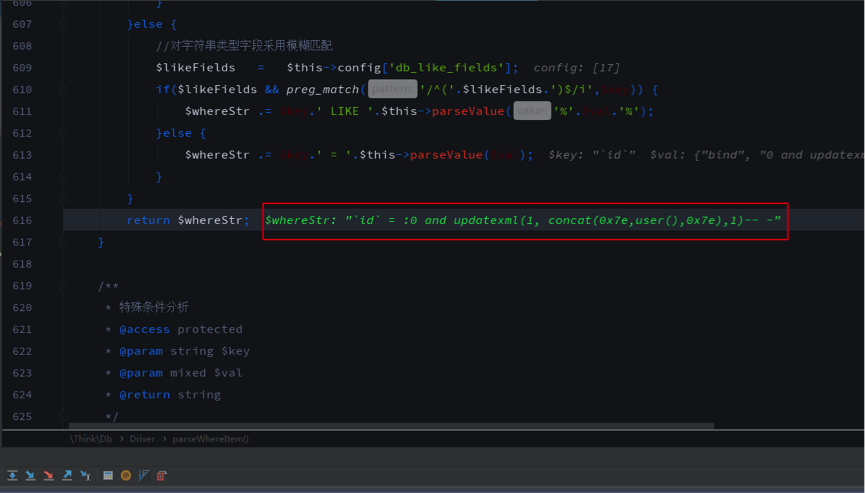Toggle breakpoint on line 616 gutter
This screenshot has width=865, height=493.
coord(50,220)
